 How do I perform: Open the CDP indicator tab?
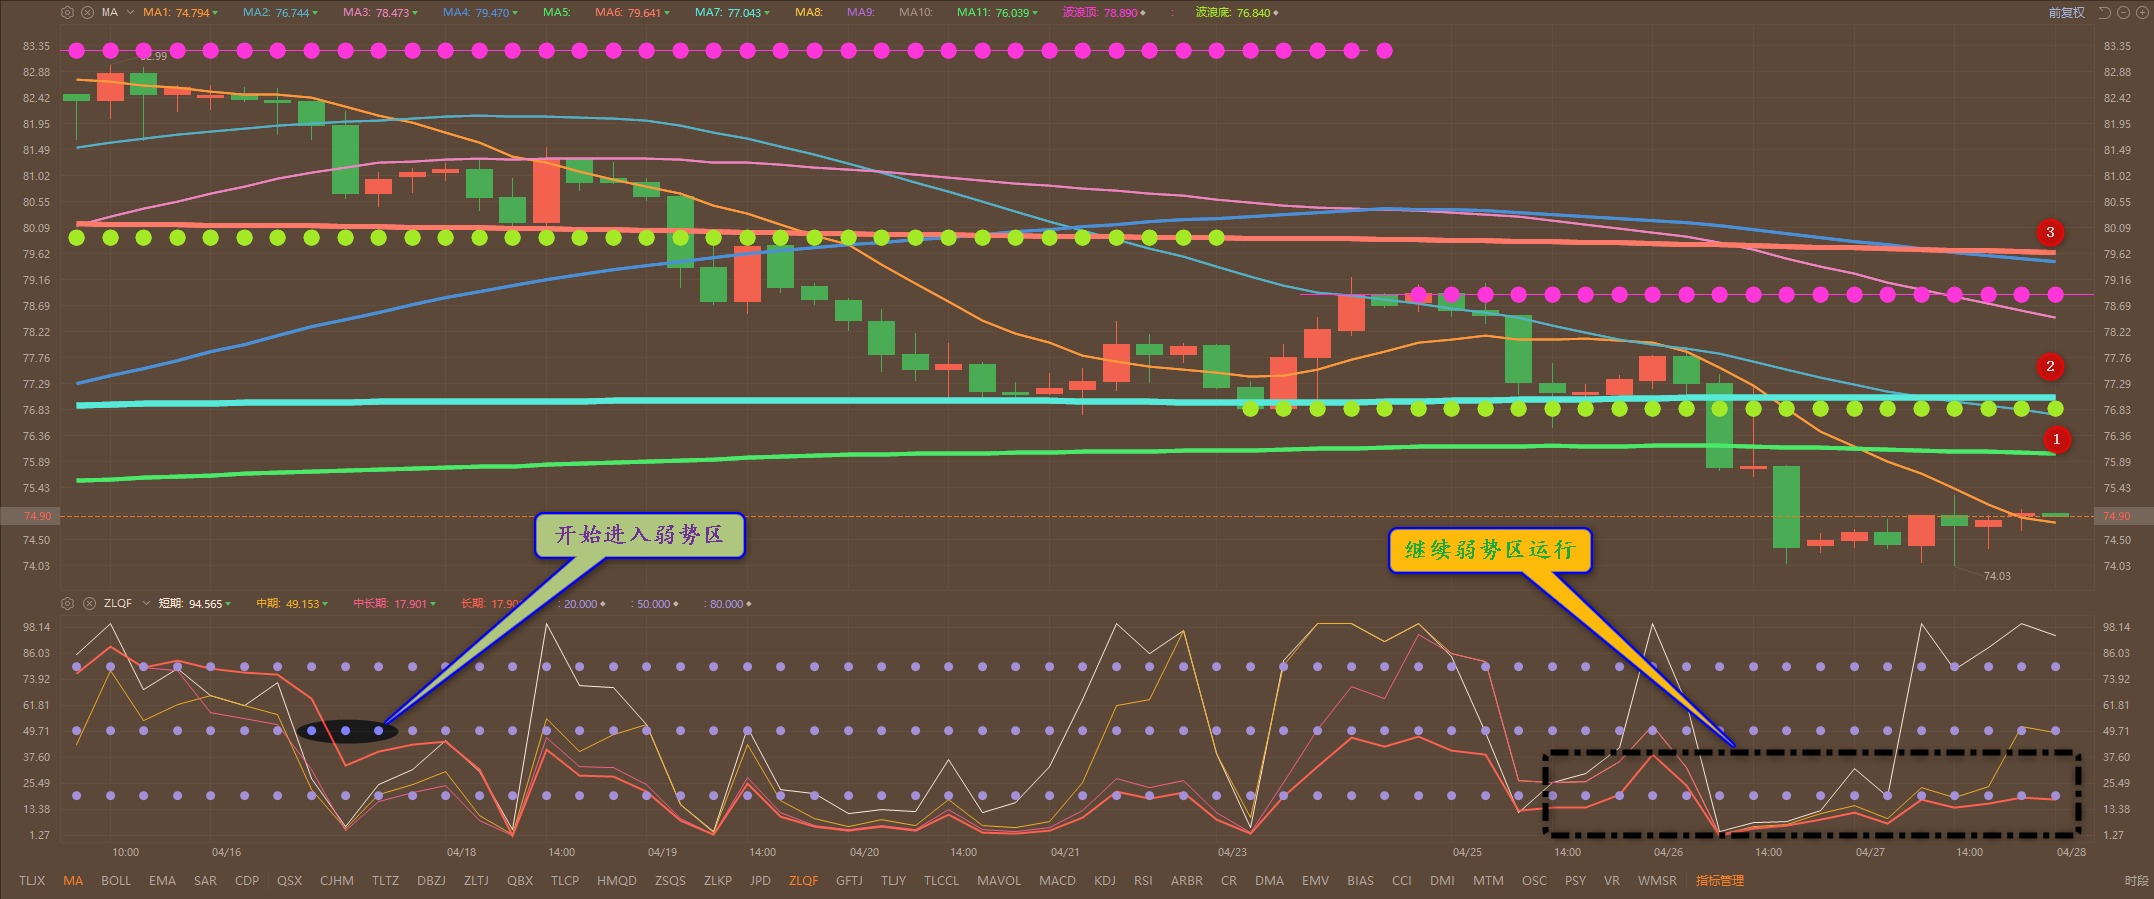click(247, 881)
